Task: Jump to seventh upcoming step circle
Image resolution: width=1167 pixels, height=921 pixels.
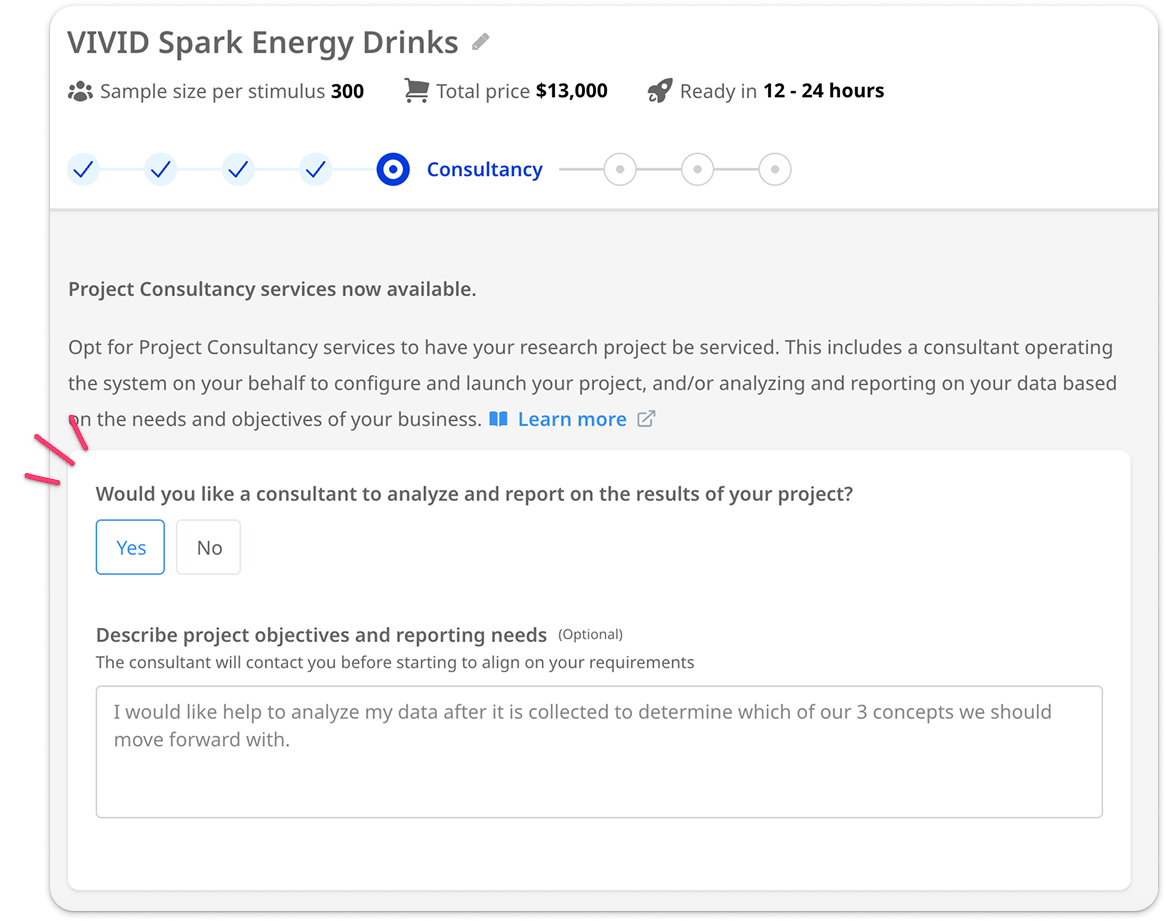Action: click(697, 170)
